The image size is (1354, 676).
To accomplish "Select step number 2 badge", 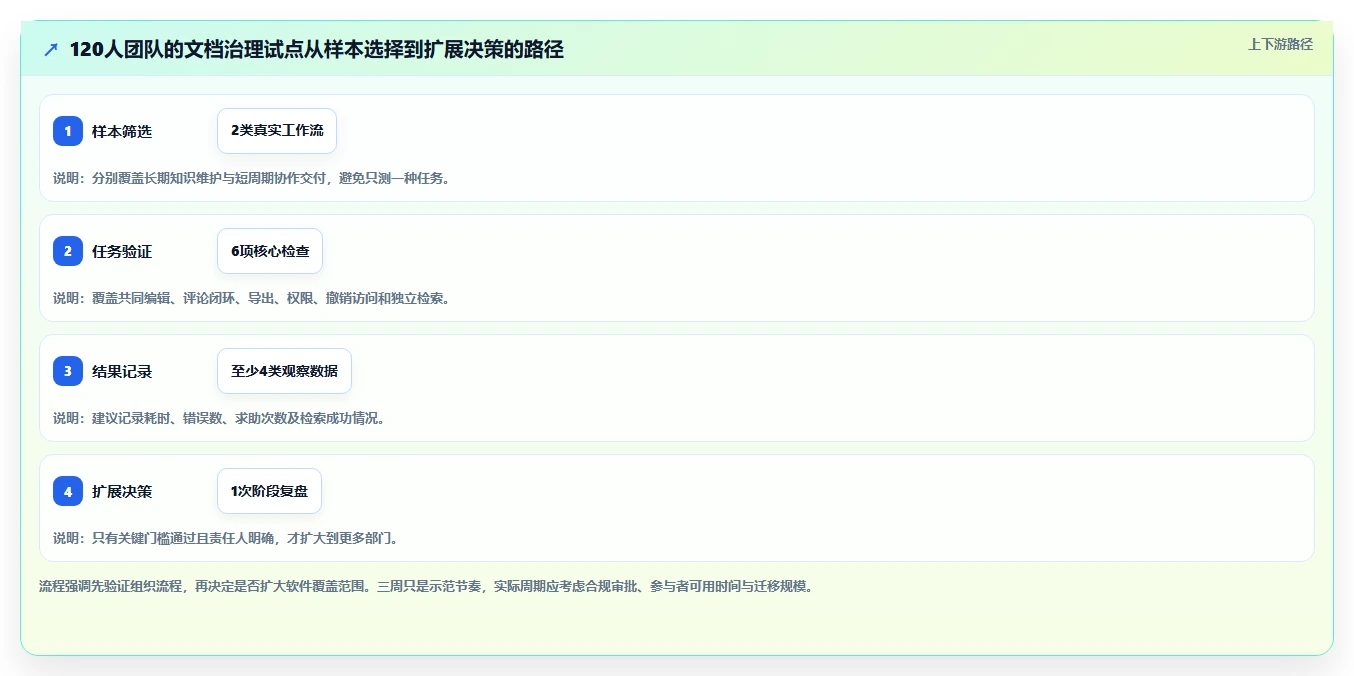I will (68, 251).
